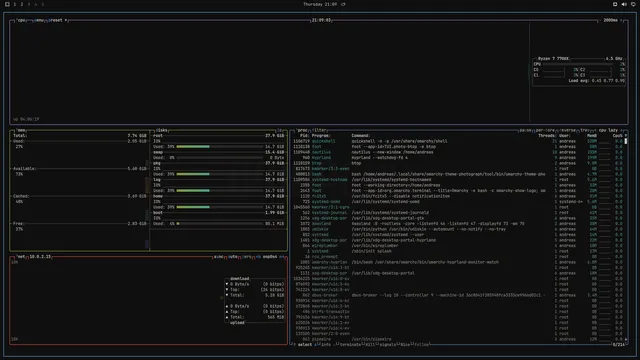Select the udiskie process row

coord(459,229)
